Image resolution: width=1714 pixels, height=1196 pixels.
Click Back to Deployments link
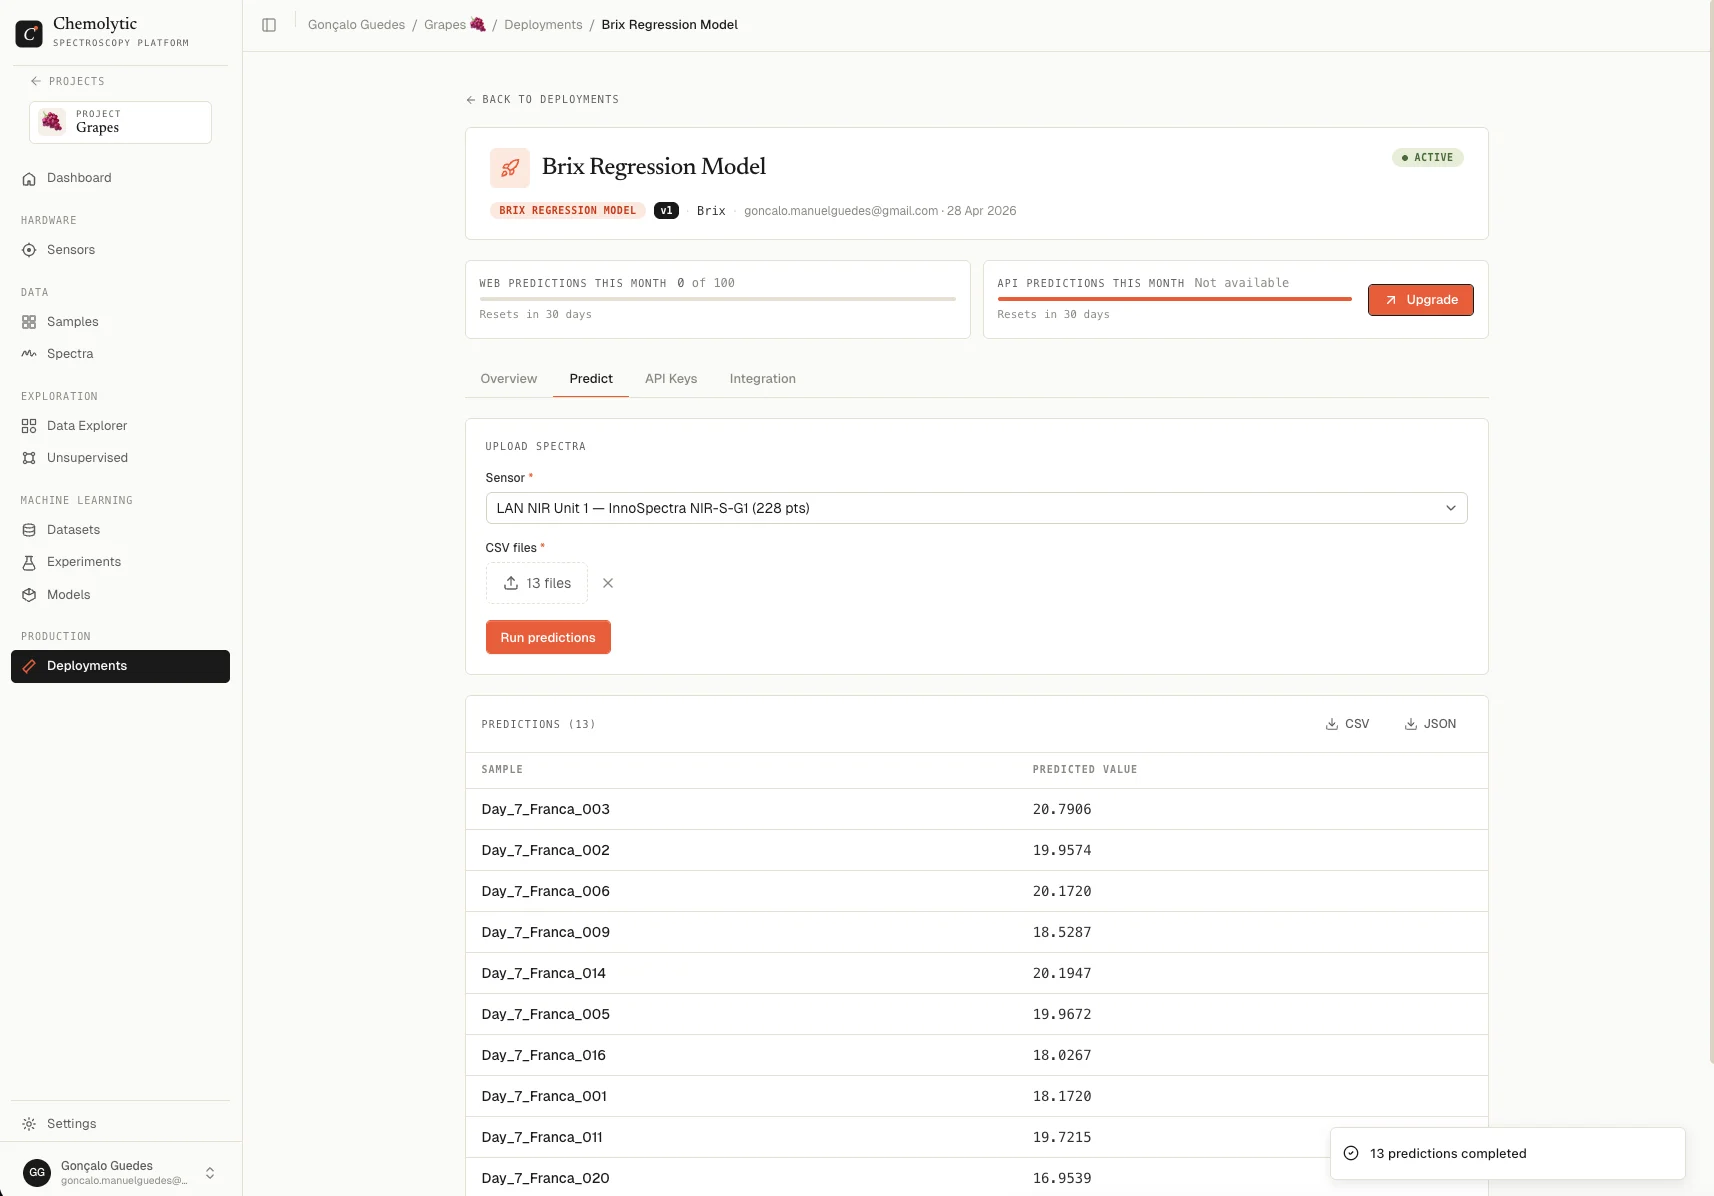[542, 100]
